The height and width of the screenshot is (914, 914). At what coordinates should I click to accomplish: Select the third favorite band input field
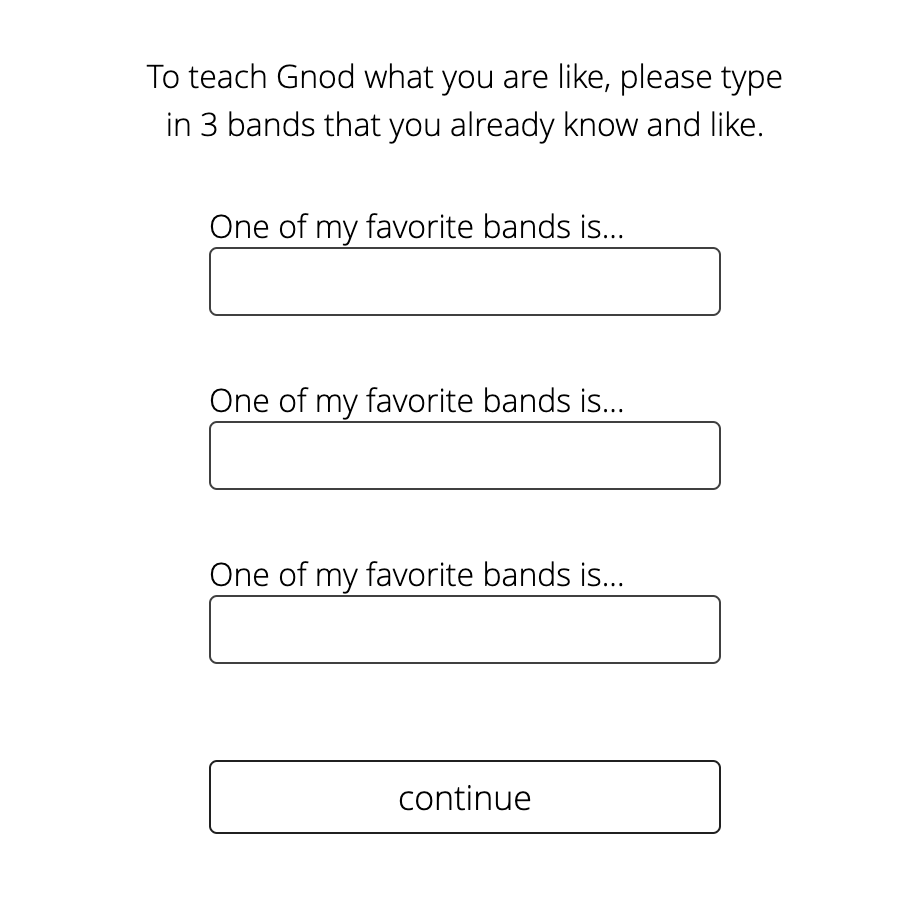[464, 630]
